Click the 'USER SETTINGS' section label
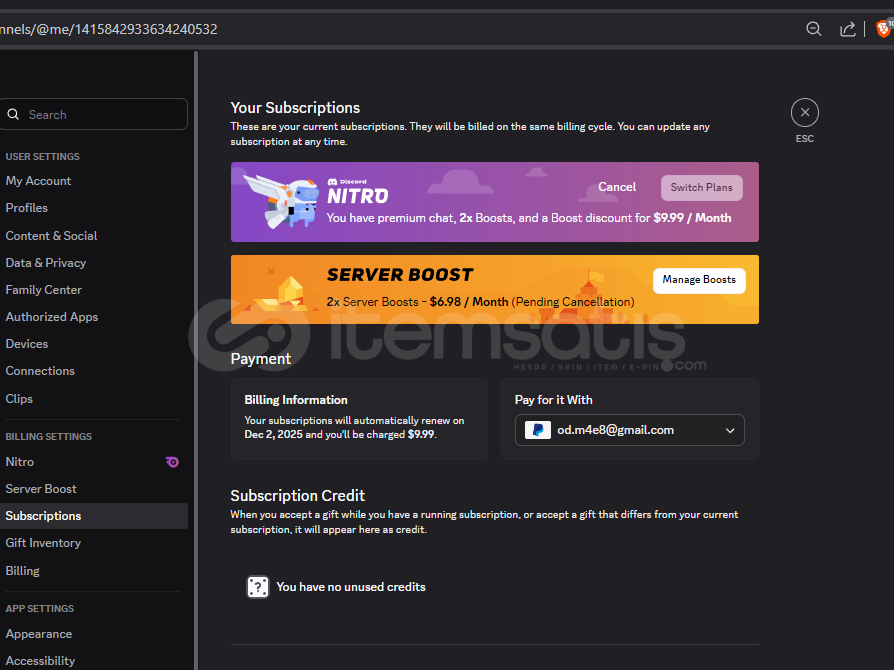 [43, 156]
